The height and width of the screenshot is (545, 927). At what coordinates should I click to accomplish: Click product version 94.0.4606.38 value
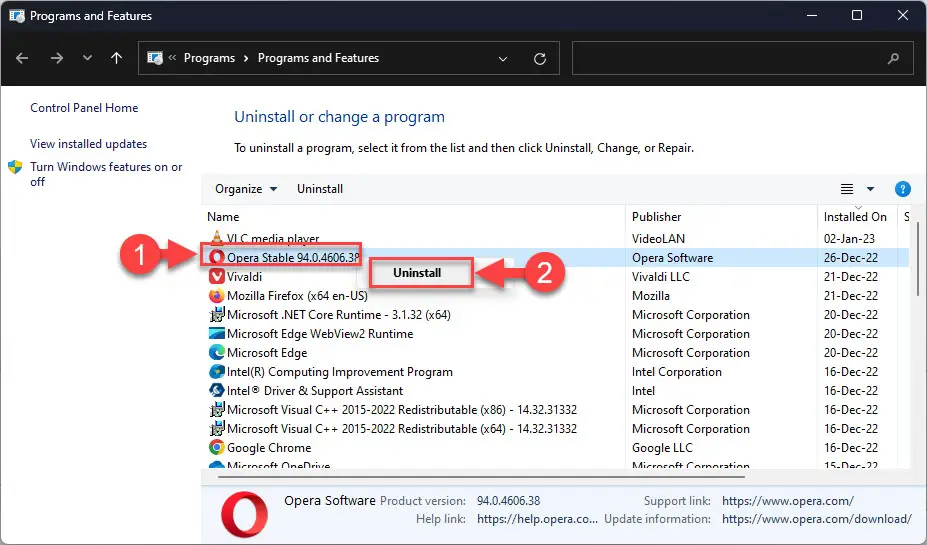pyautogui.click(x=508, y=501)
